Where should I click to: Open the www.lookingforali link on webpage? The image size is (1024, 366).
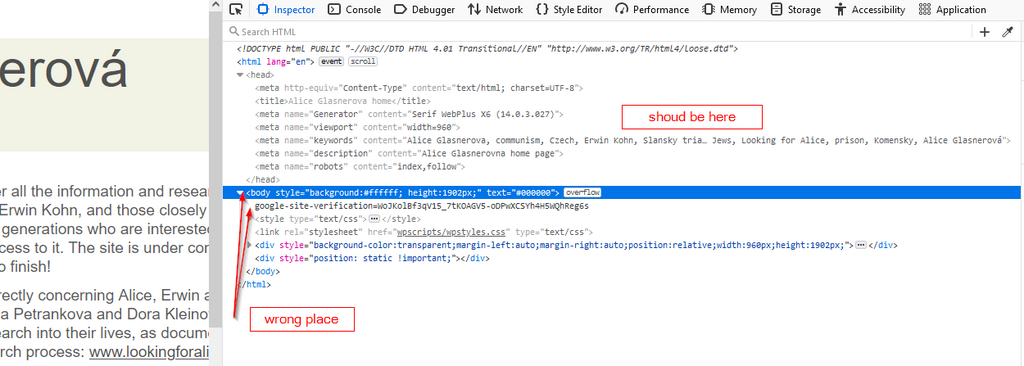pos(149,352)
